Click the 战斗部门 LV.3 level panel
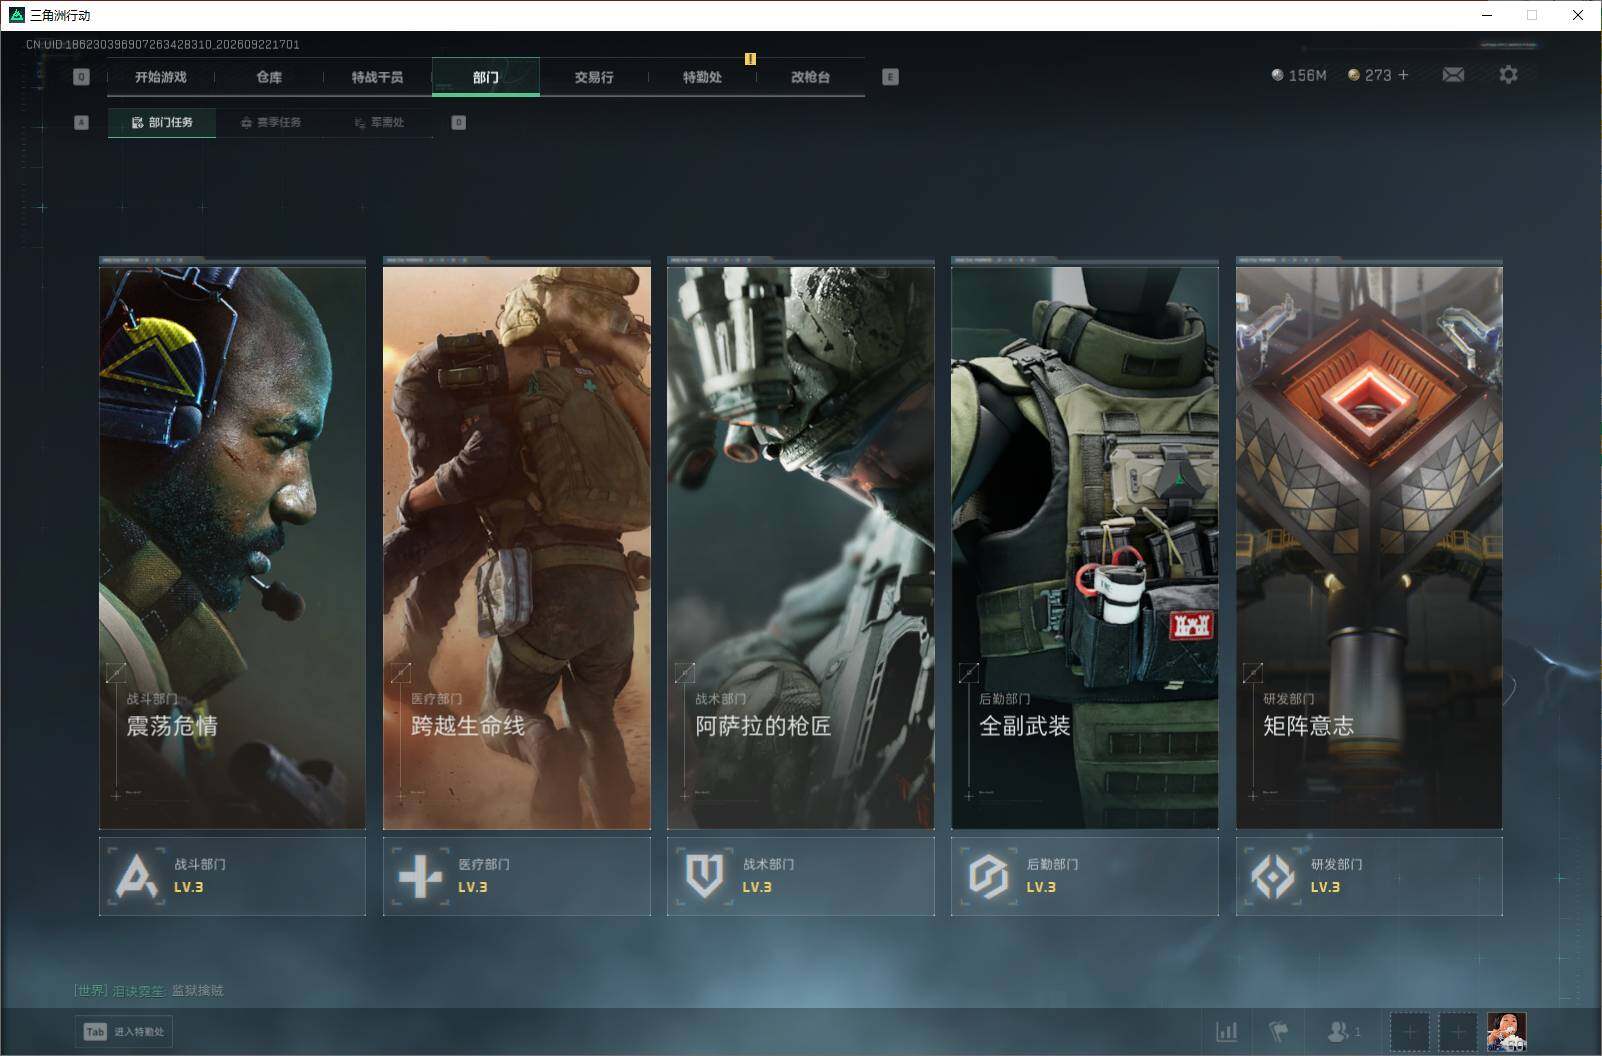Screen dimensions: 1602x1056 click(x=232, y=876)
